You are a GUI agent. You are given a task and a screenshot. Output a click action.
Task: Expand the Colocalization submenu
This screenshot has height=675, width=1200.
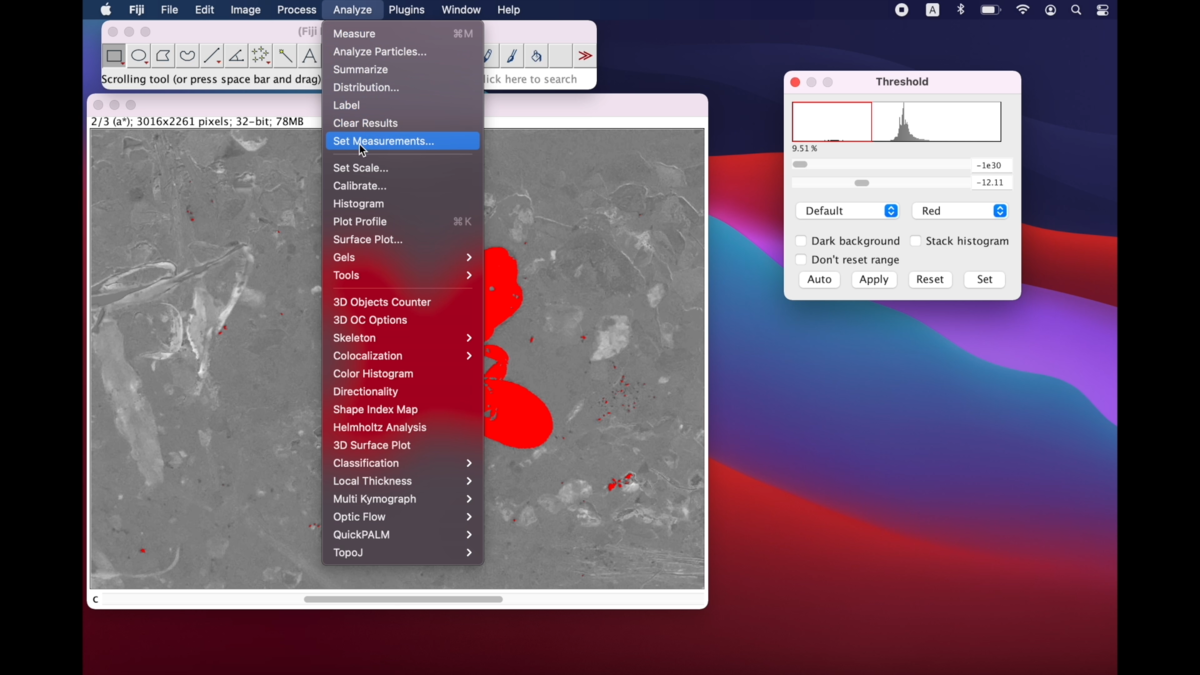tap(402, 356)
